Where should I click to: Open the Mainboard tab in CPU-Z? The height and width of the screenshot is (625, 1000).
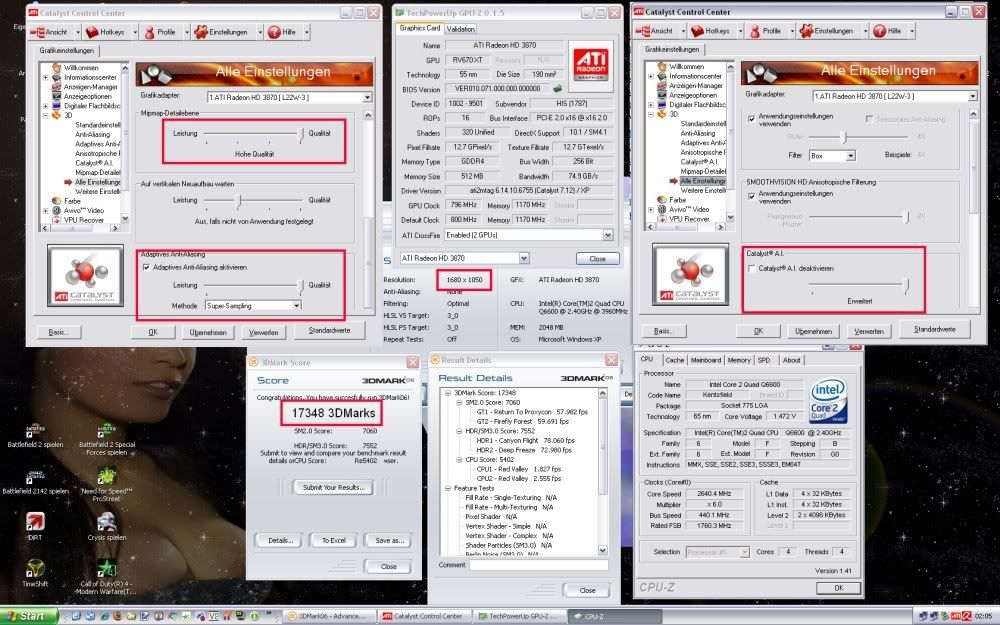pos(705,360)
